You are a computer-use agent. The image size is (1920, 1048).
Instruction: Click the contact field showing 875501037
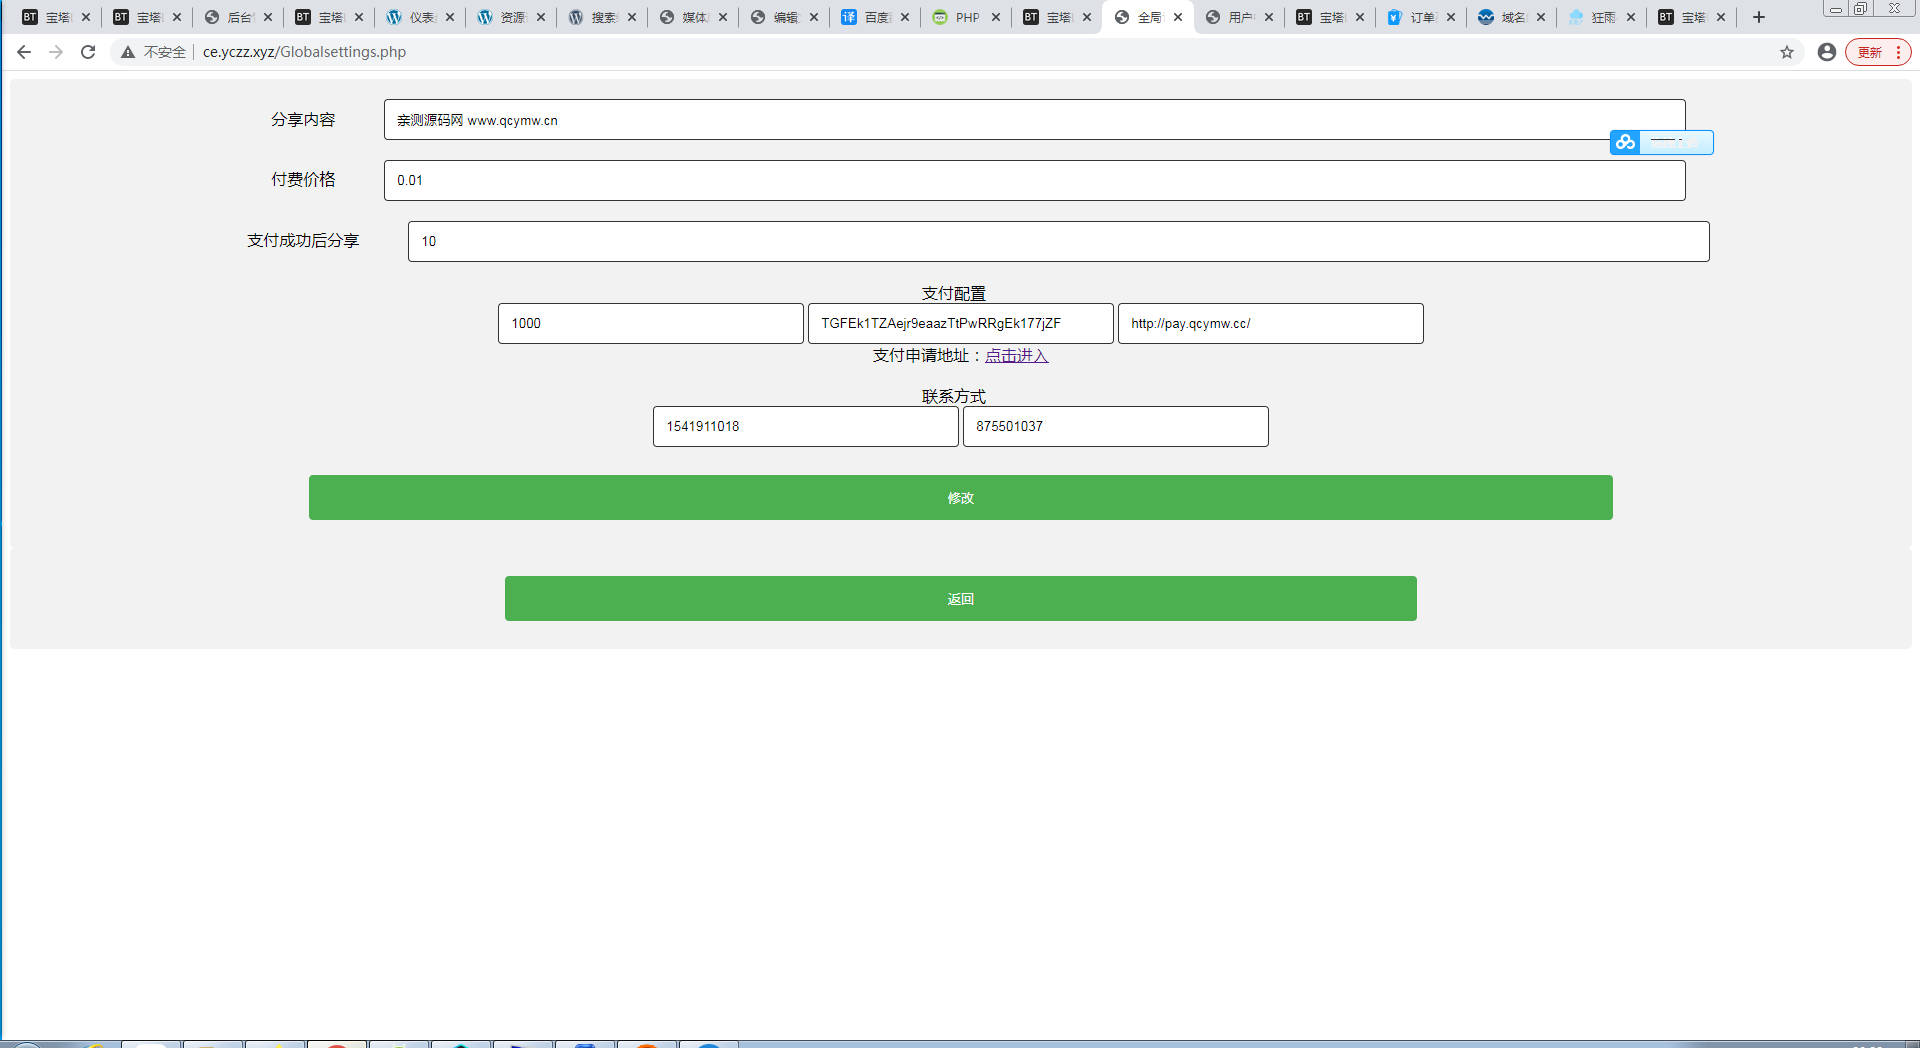pos(1115,426)
